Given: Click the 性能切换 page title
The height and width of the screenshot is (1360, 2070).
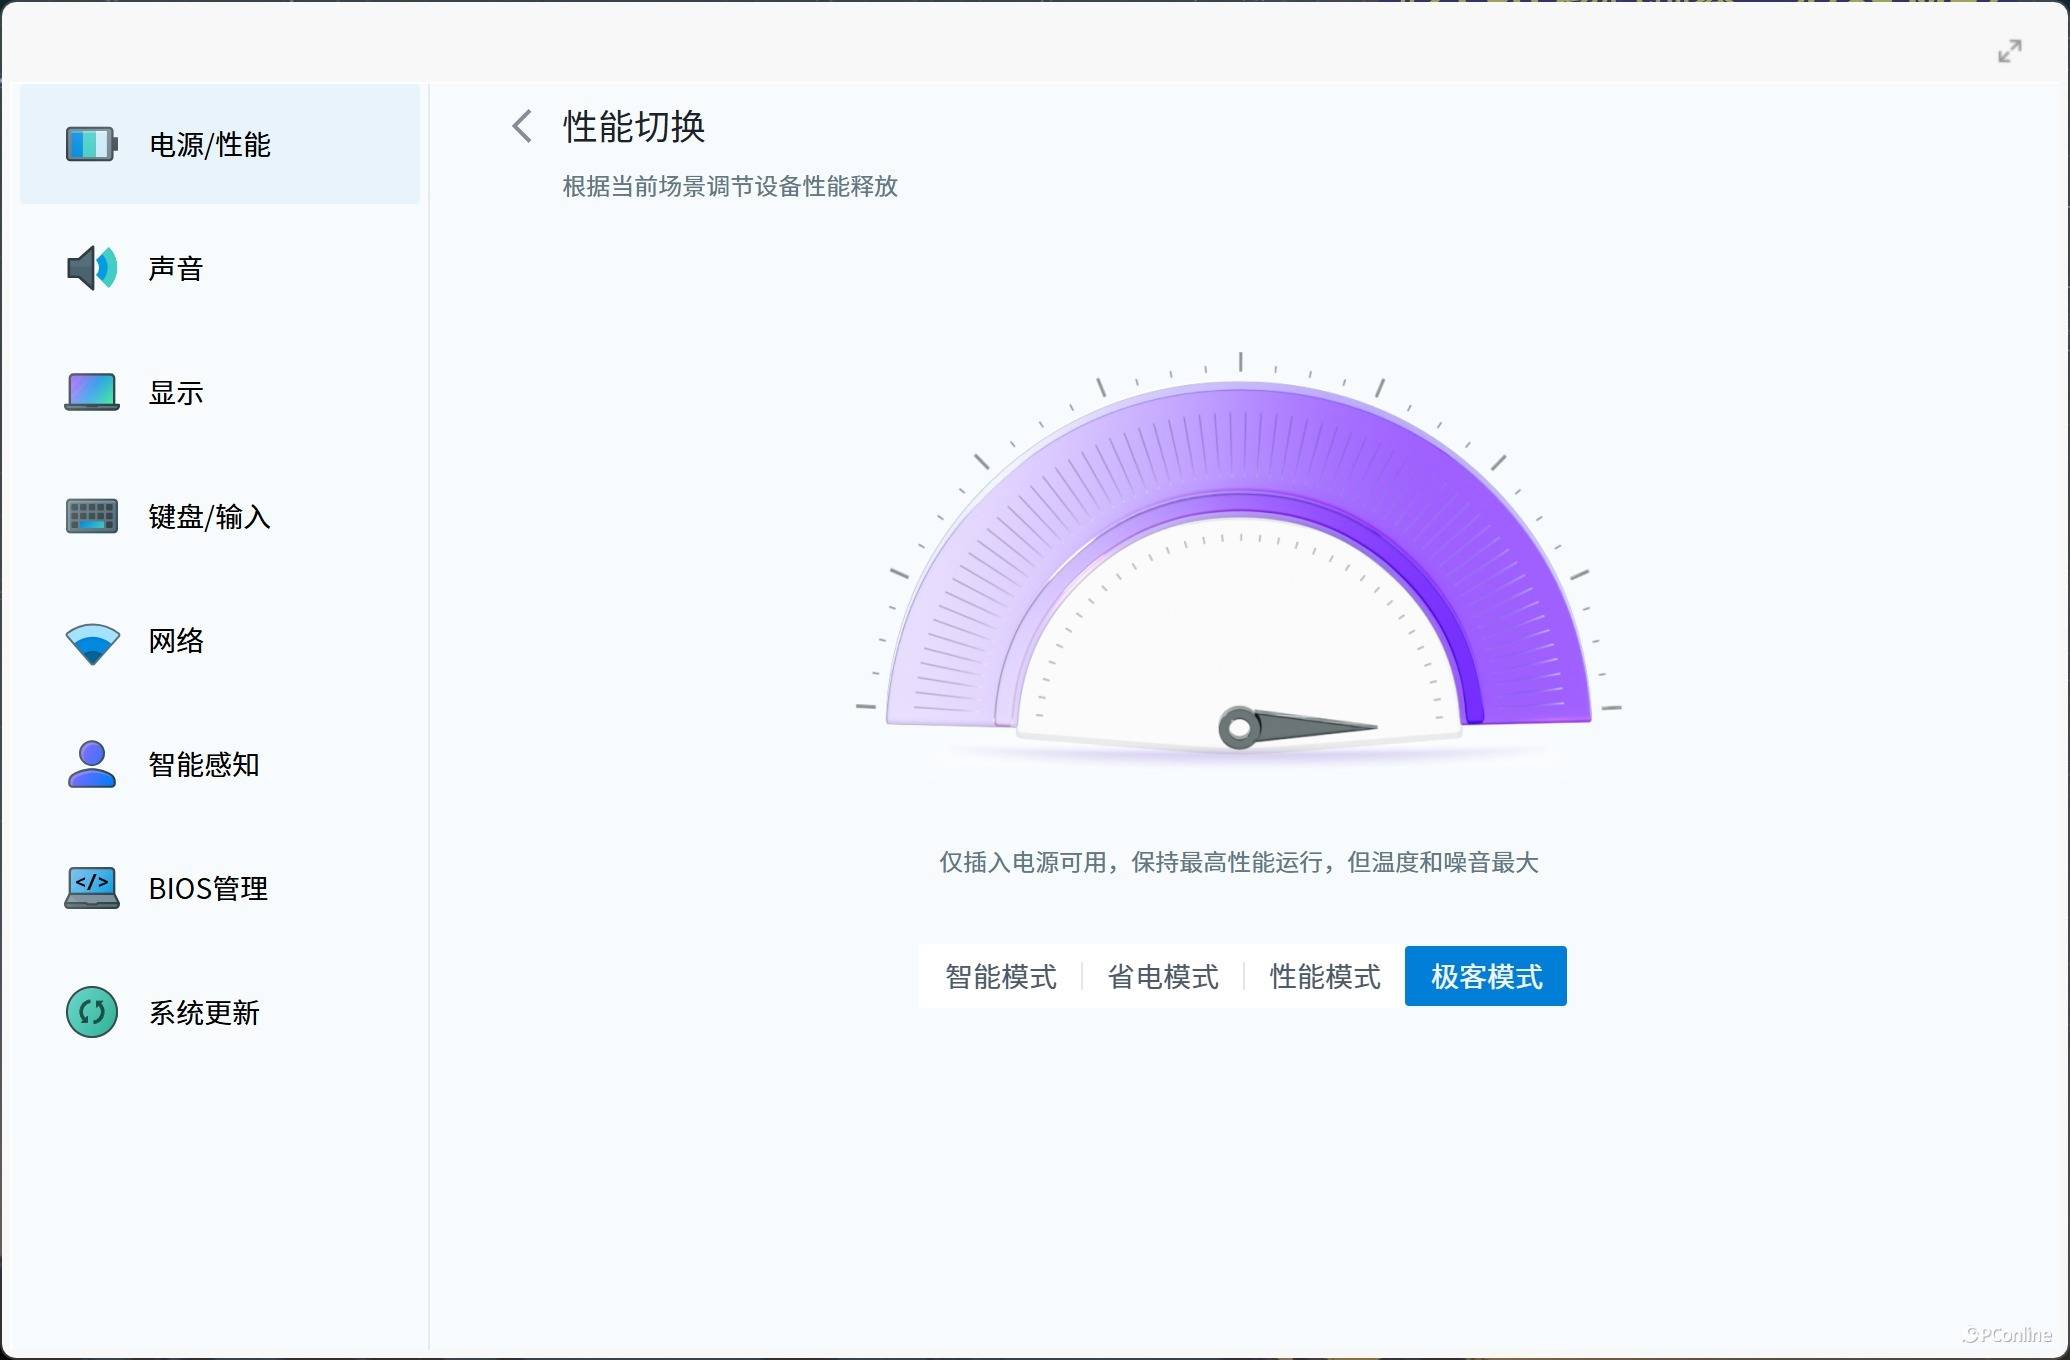Looking at the screenshot, I should 634,127.
